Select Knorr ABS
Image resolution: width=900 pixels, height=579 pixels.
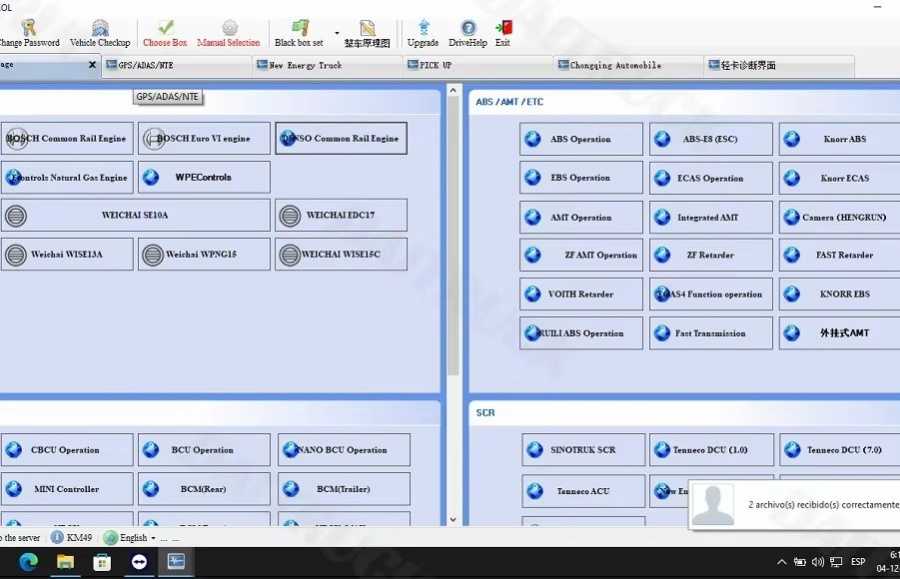click(x=840, y=139)
